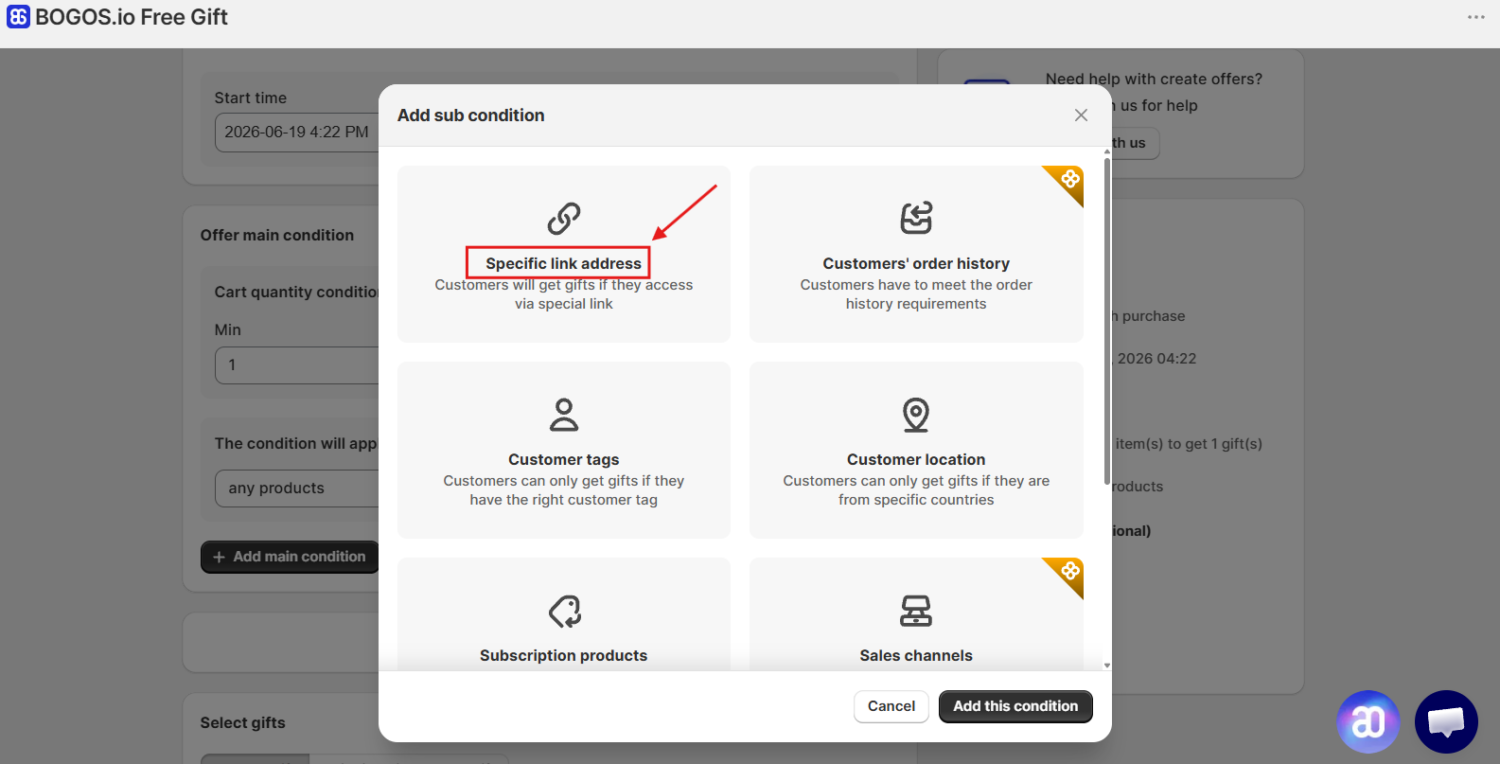The width and height of the screenshot is (1500, 764).
Task: Click Need help with create offers text
Action: pyautogui.click(x=1154, y=79)
